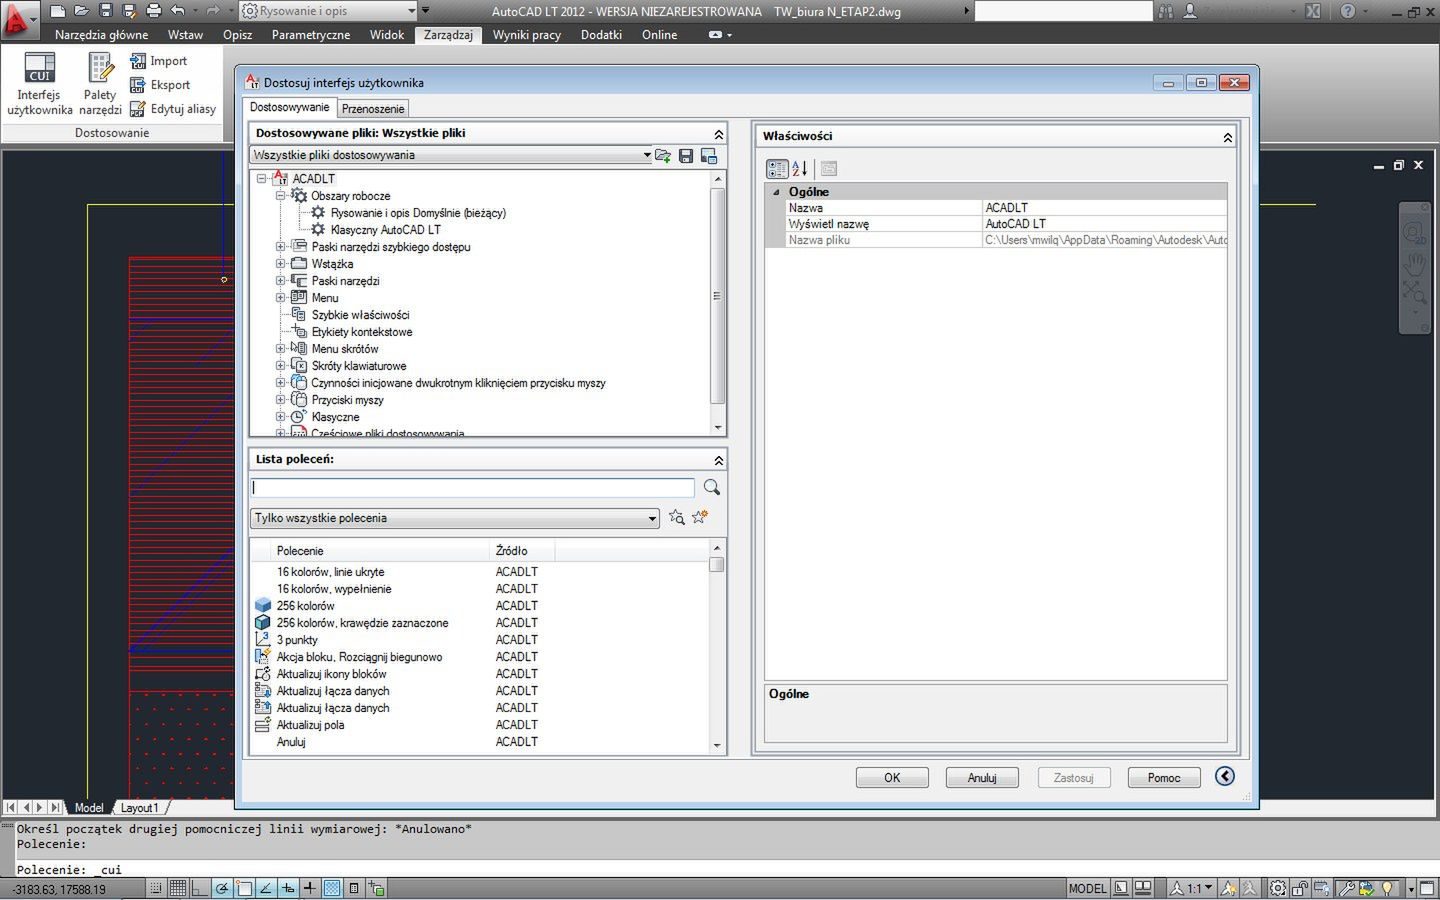The width and height of the screenshot is (1440, 900).
Task: Toggle Dynamic input in the status bar
Action: [x=288, y=888]
